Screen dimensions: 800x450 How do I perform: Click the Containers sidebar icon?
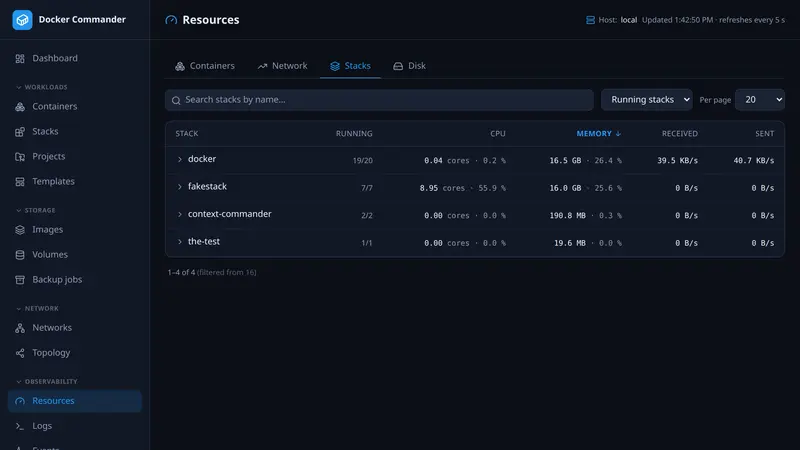(20, 107)
